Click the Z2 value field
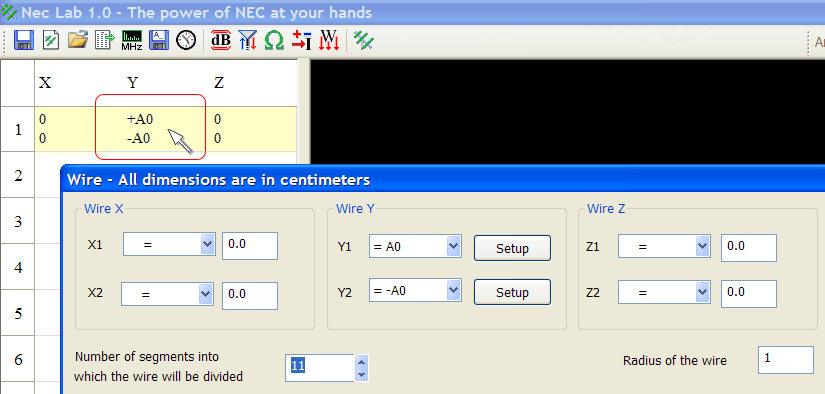The image size is (825, 394). [749, 294]
